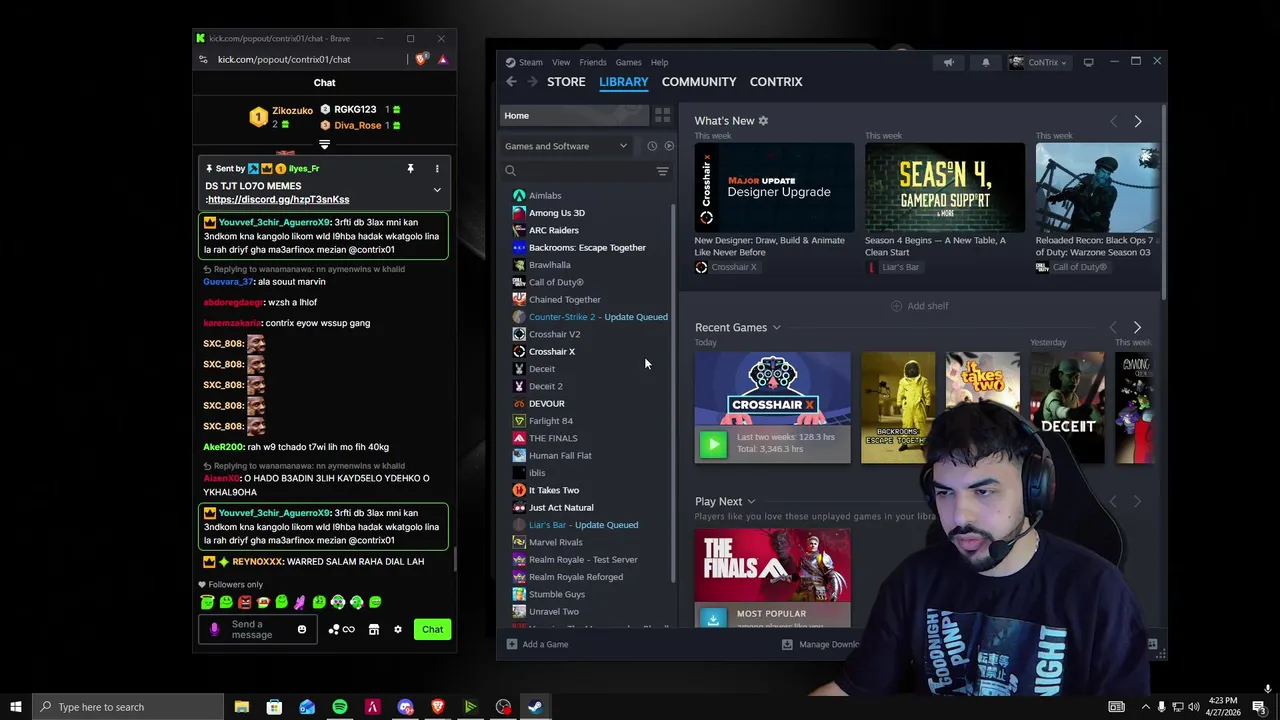
Task: Expand the Games and Software dropdown
Action: pyautogui.click(x=566, y=146)
